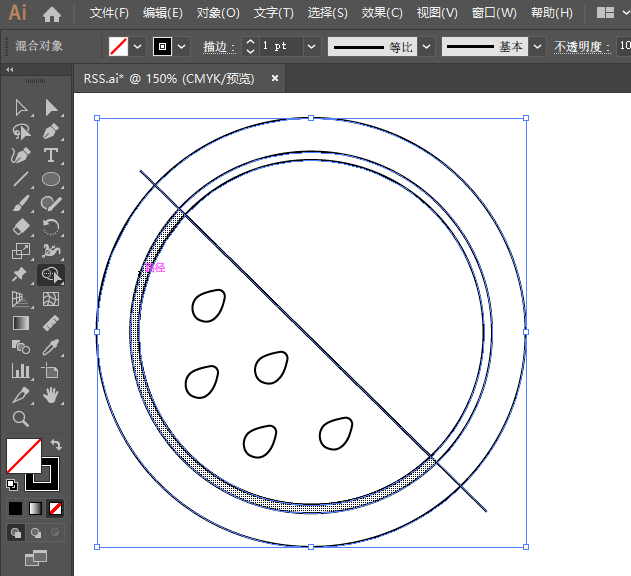
Task: Reset to default fill and stroke
Action: tap(11, 485)
